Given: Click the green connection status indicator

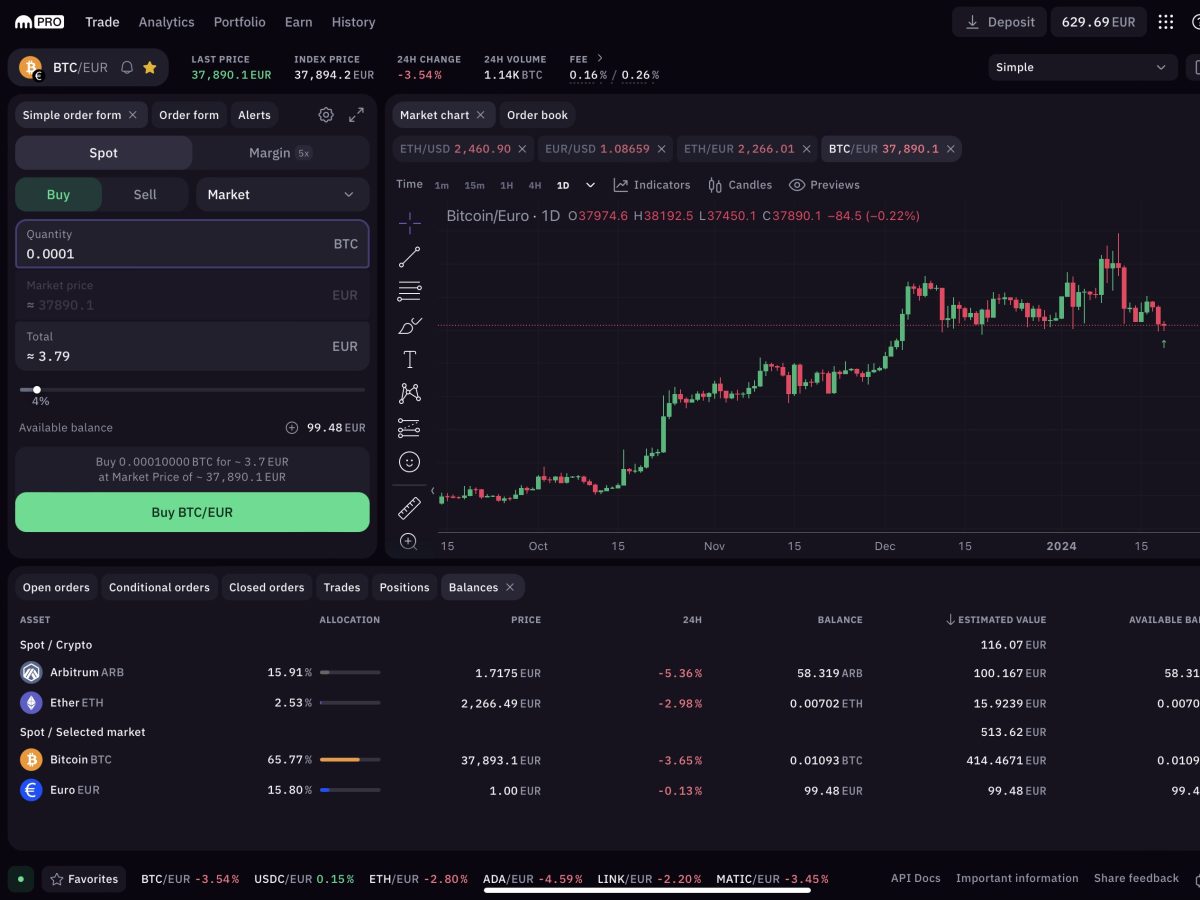Looking at the screenshot, I should [x=20, y=879].
